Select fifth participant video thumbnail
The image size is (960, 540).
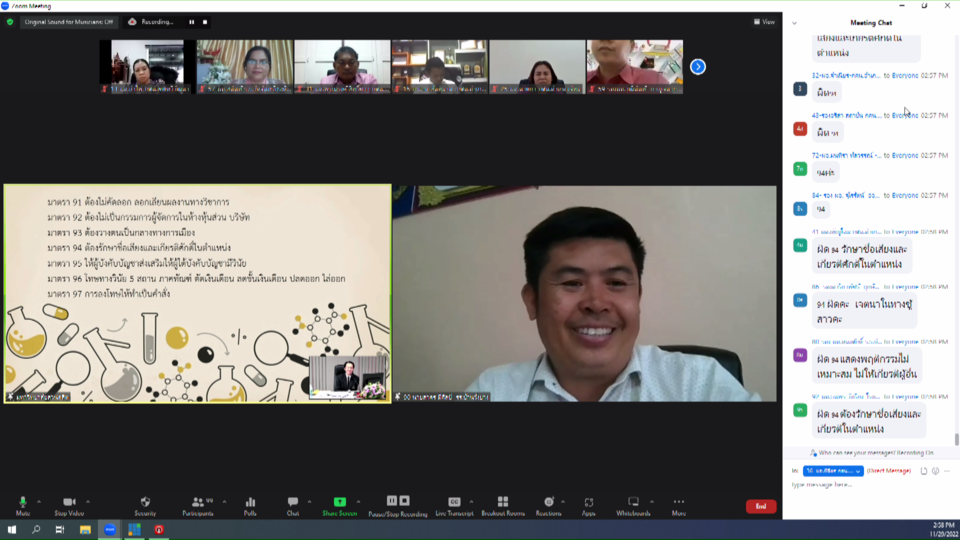(x=537, y=67)
